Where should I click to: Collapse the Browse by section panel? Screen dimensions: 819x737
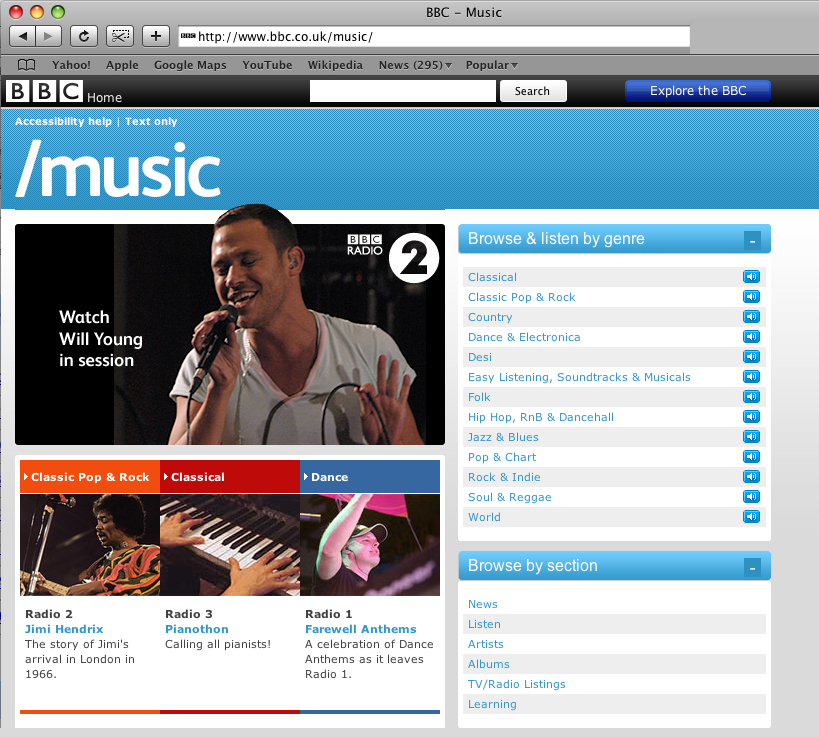pos(752,566)
